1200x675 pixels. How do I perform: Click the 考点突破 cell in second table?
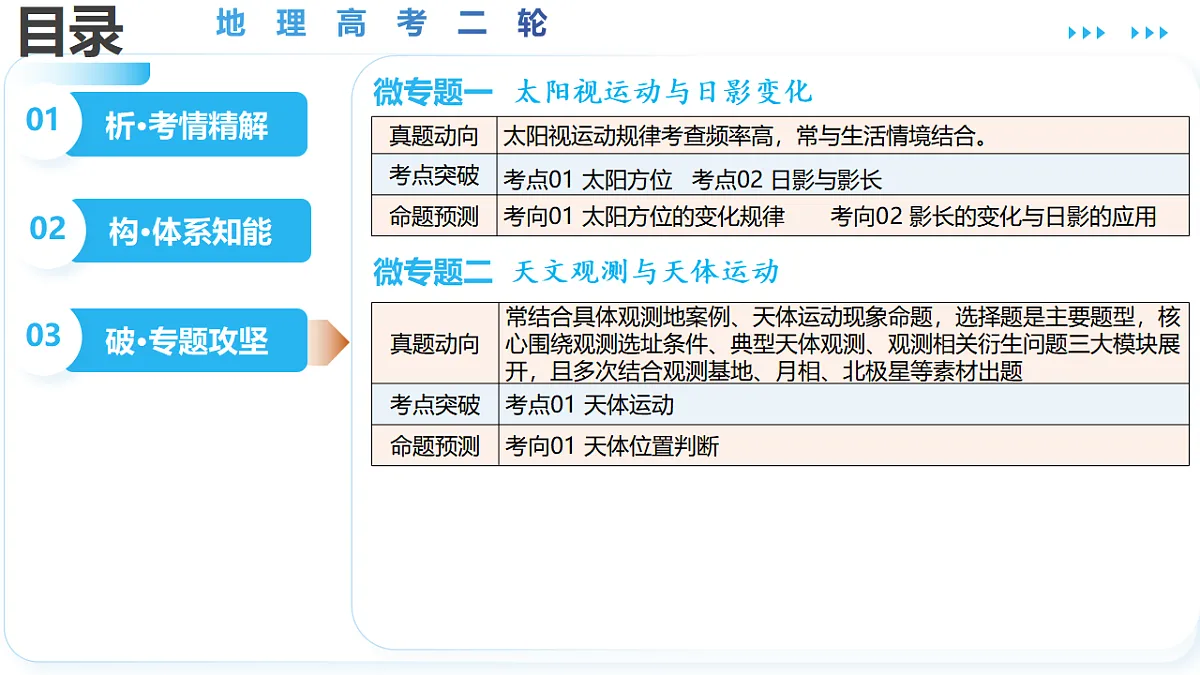coord(435,405)
